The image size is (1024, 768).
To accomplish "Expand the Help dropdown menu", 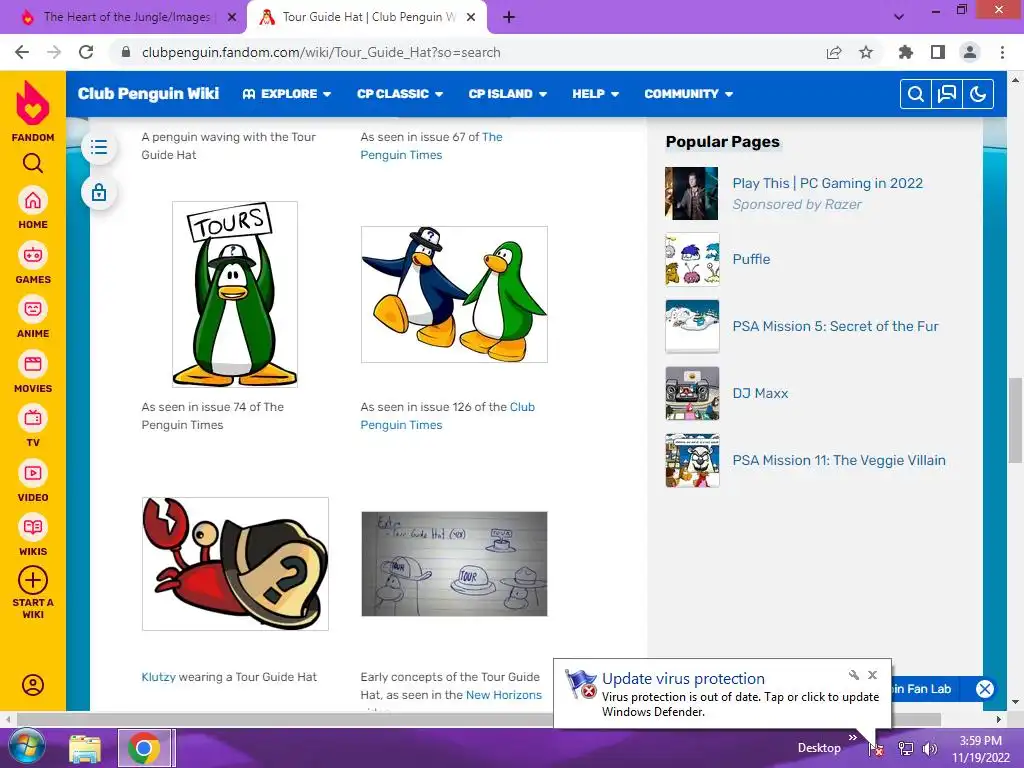I will pyautogui.click(x=596, y=94).
